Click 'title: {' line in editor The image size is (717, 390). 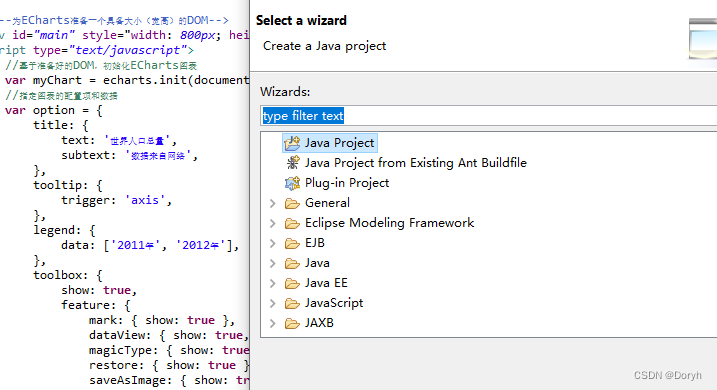(61, 125)
